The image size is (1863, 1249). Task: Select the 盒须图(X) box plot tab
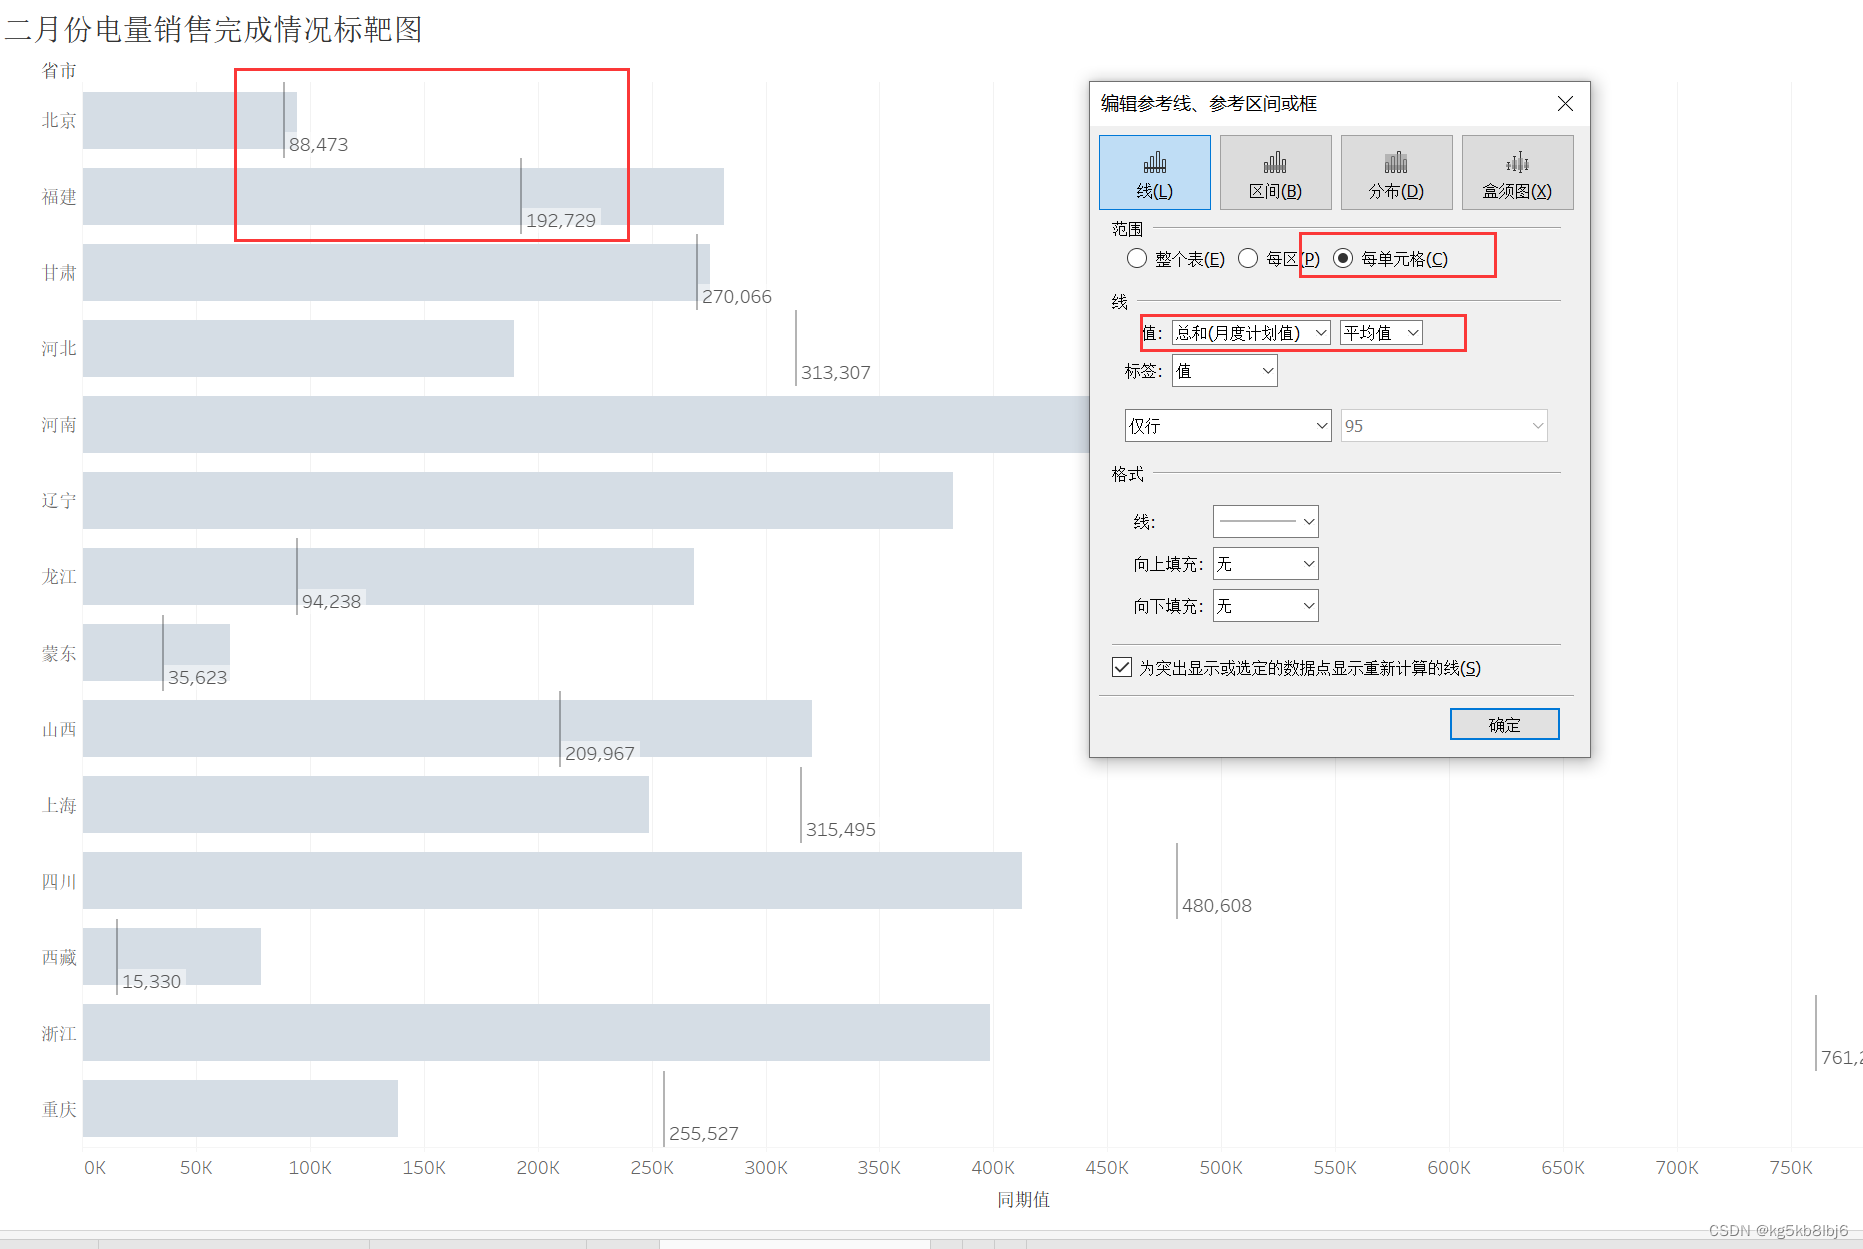click(x=1518, y=173)
